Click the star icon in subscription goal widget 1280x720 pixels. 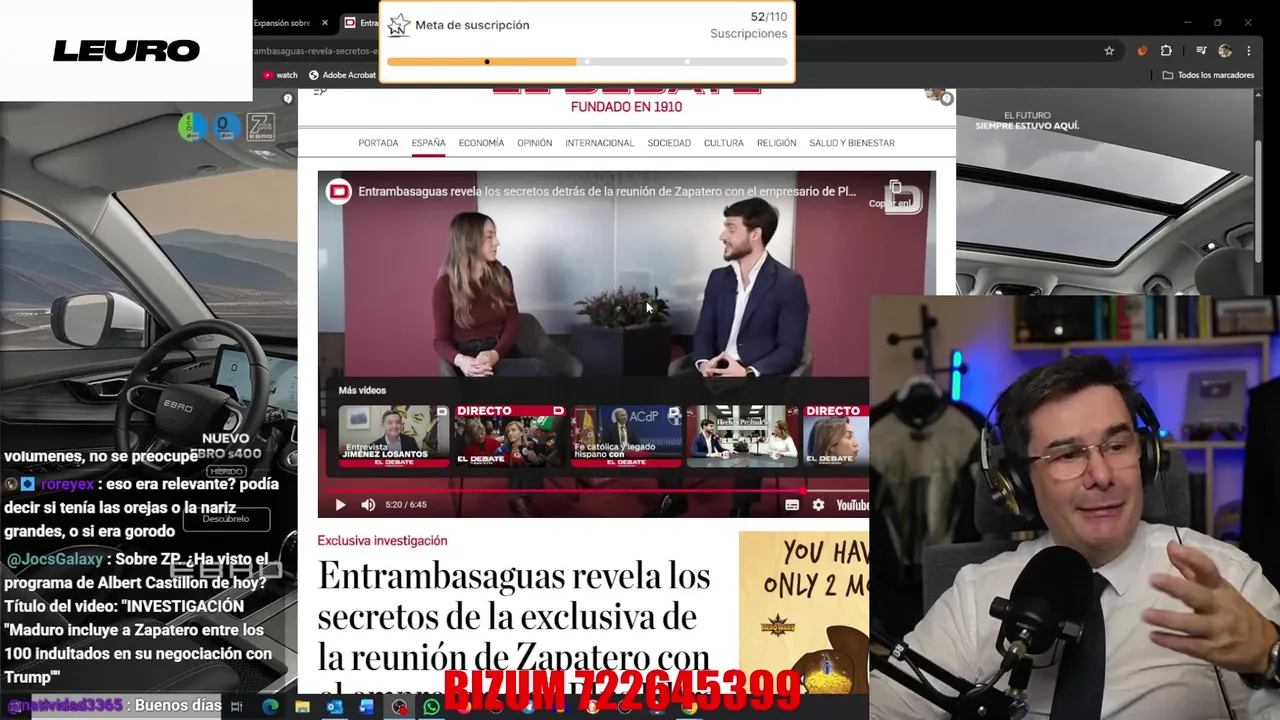[399, 25]
